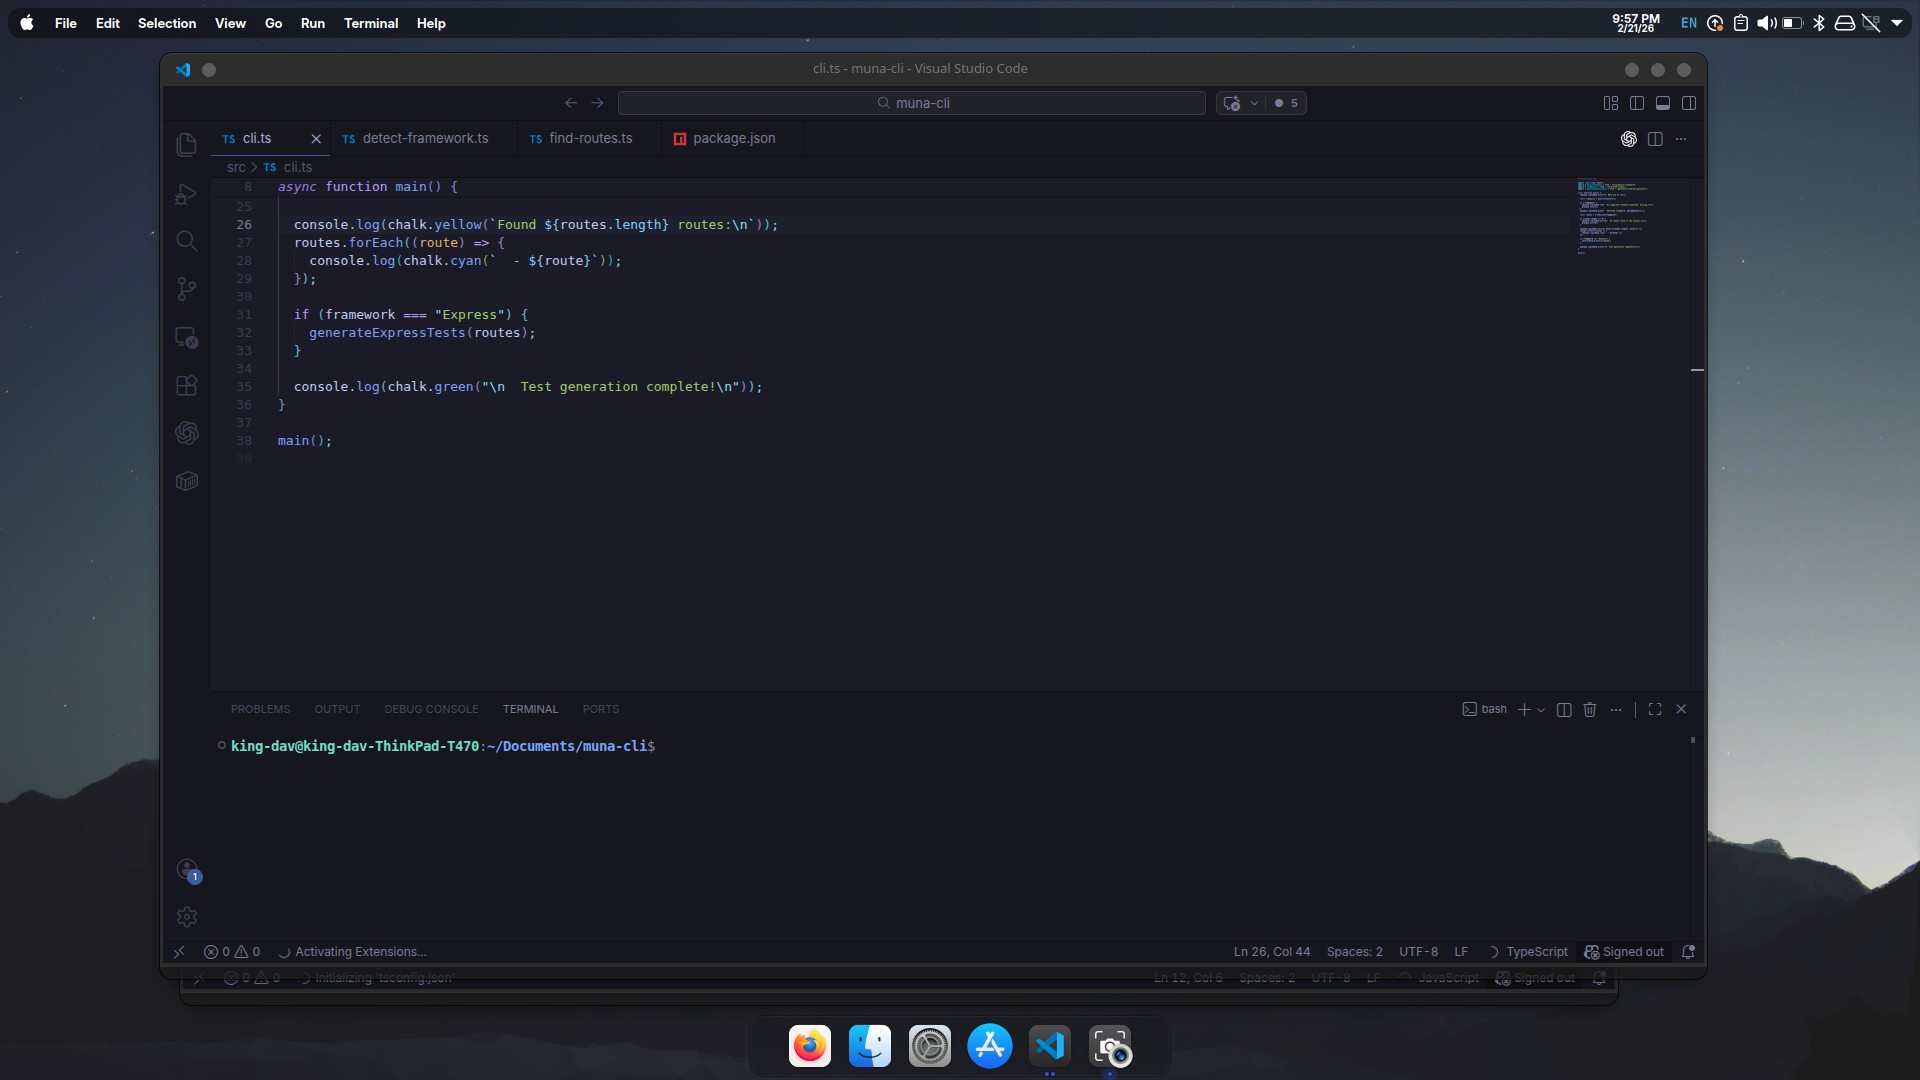
Task: Open Firefox from the dock
Action: point(810,1047)
